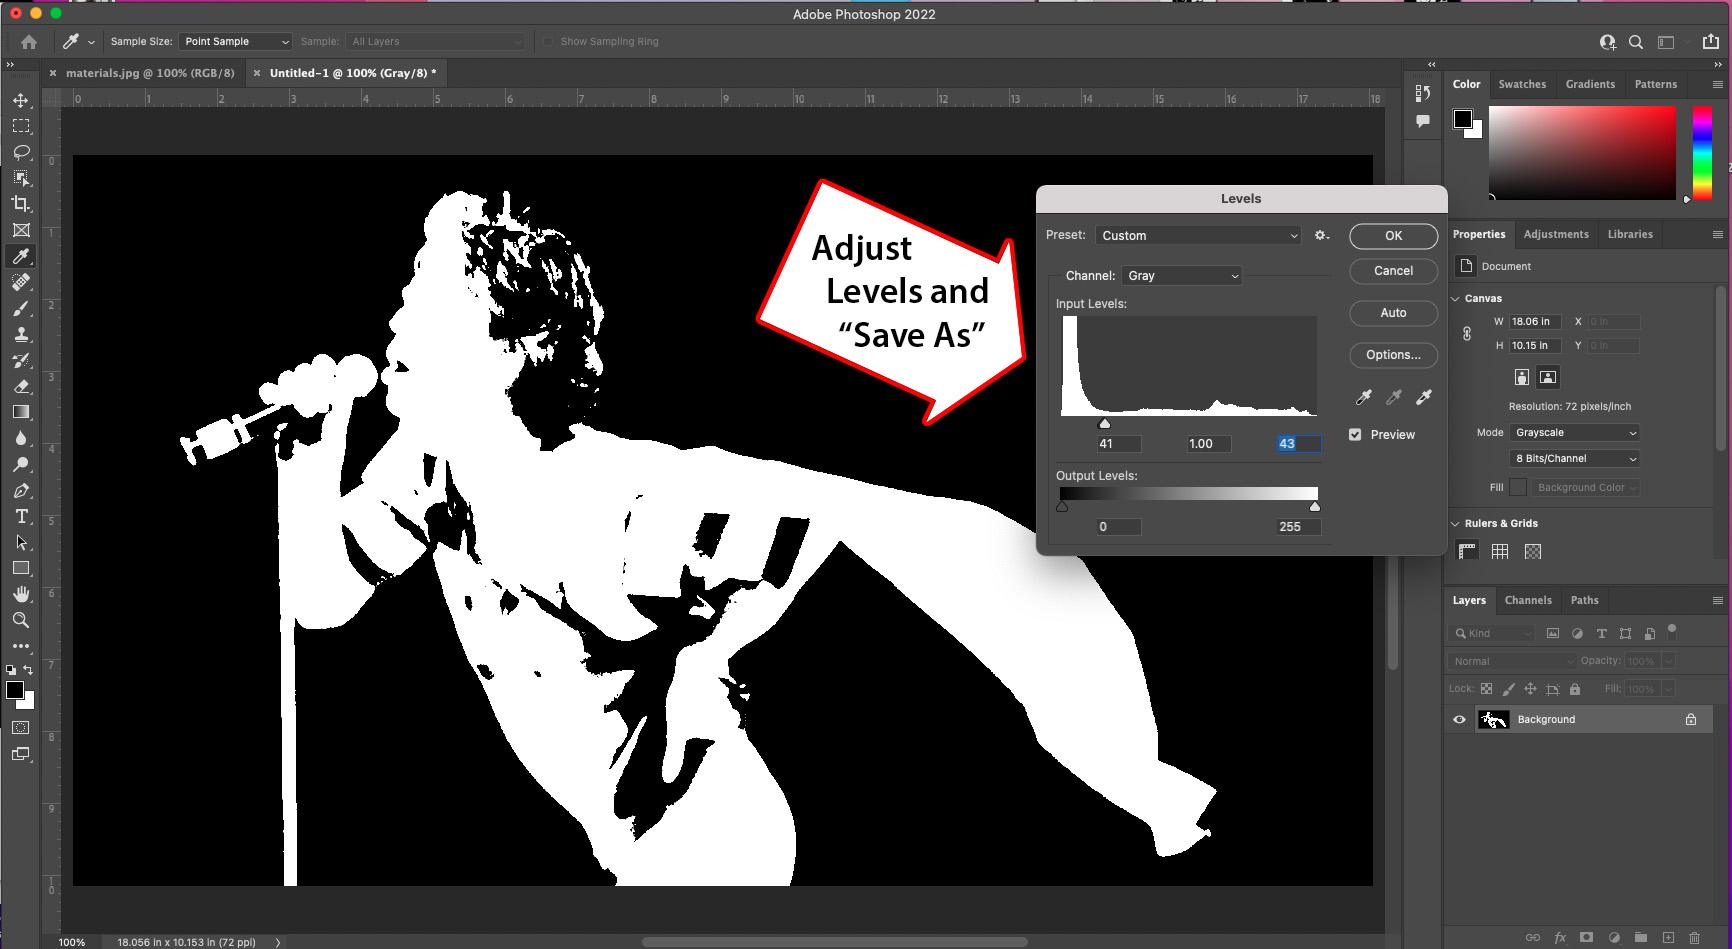1732x949 pixels.
Task: Select the Clone Stamp tool
Action: pos(21,334)
